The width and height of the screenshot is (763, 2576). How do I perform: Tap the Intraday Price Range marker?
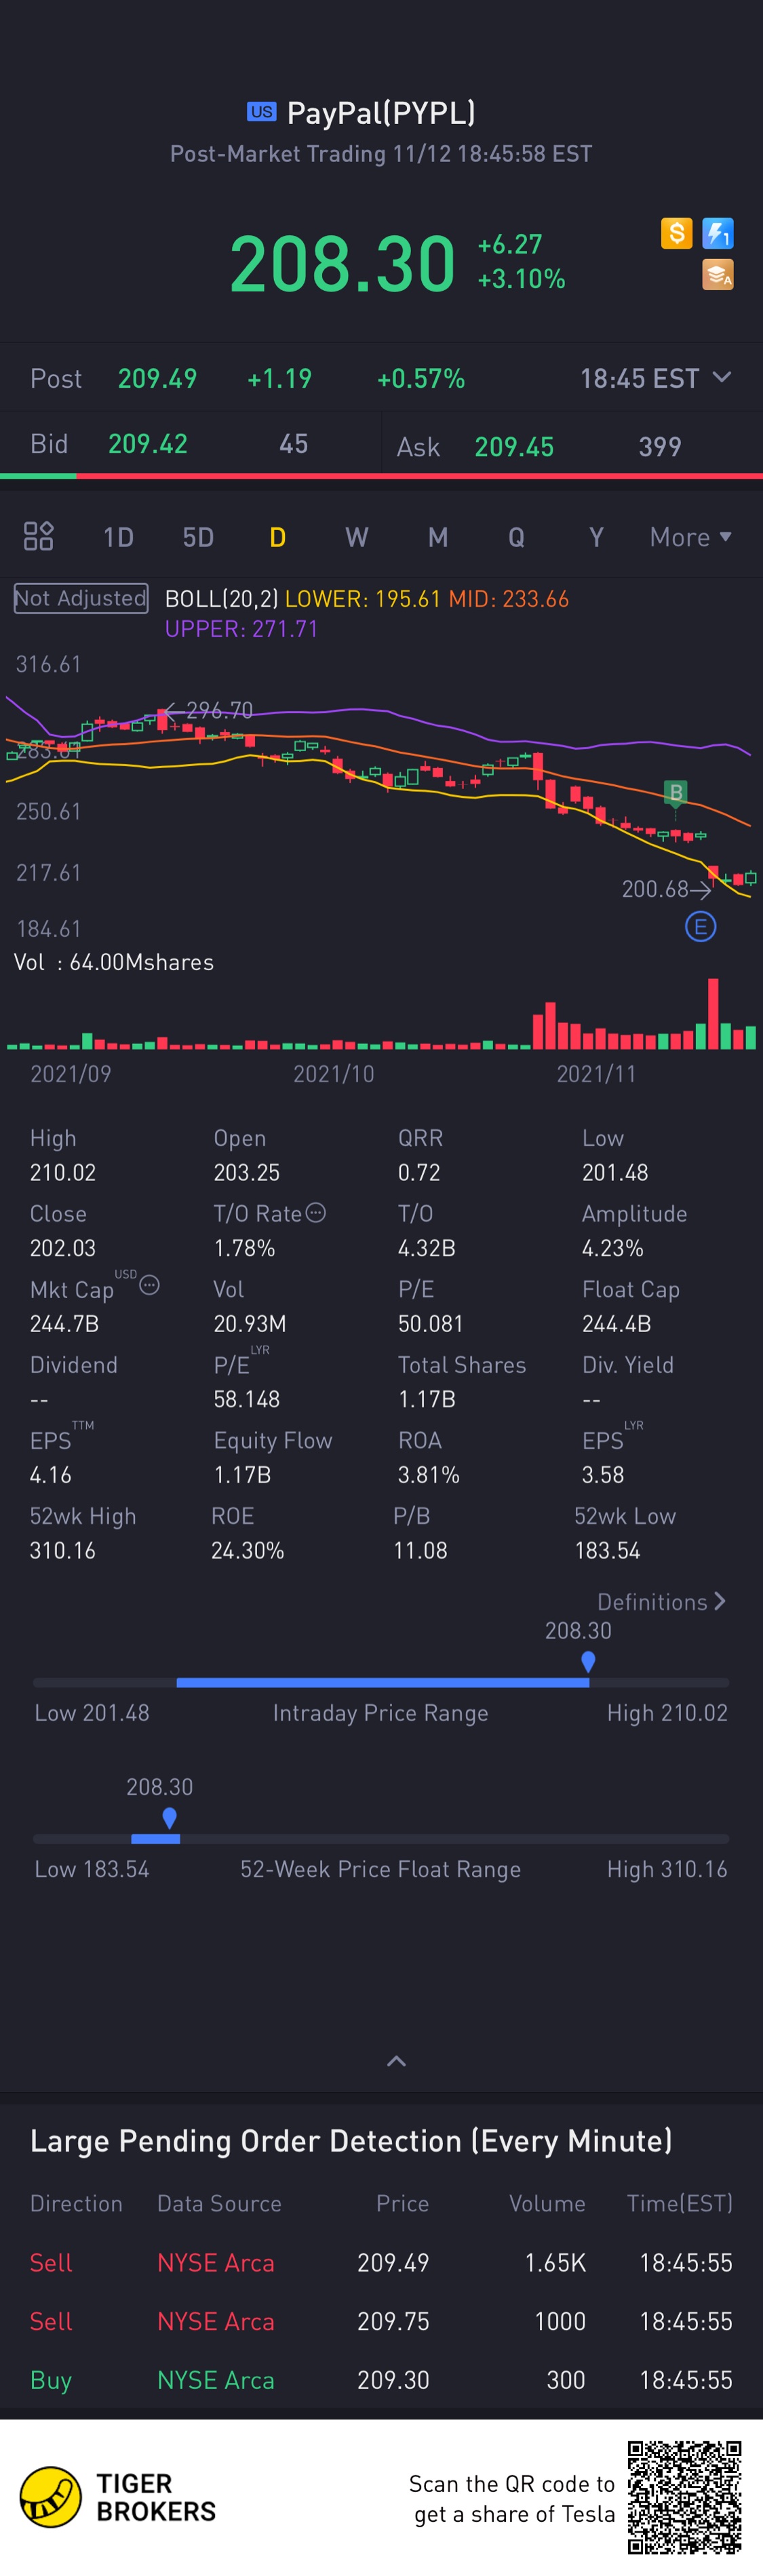[x=588, y=1661]
